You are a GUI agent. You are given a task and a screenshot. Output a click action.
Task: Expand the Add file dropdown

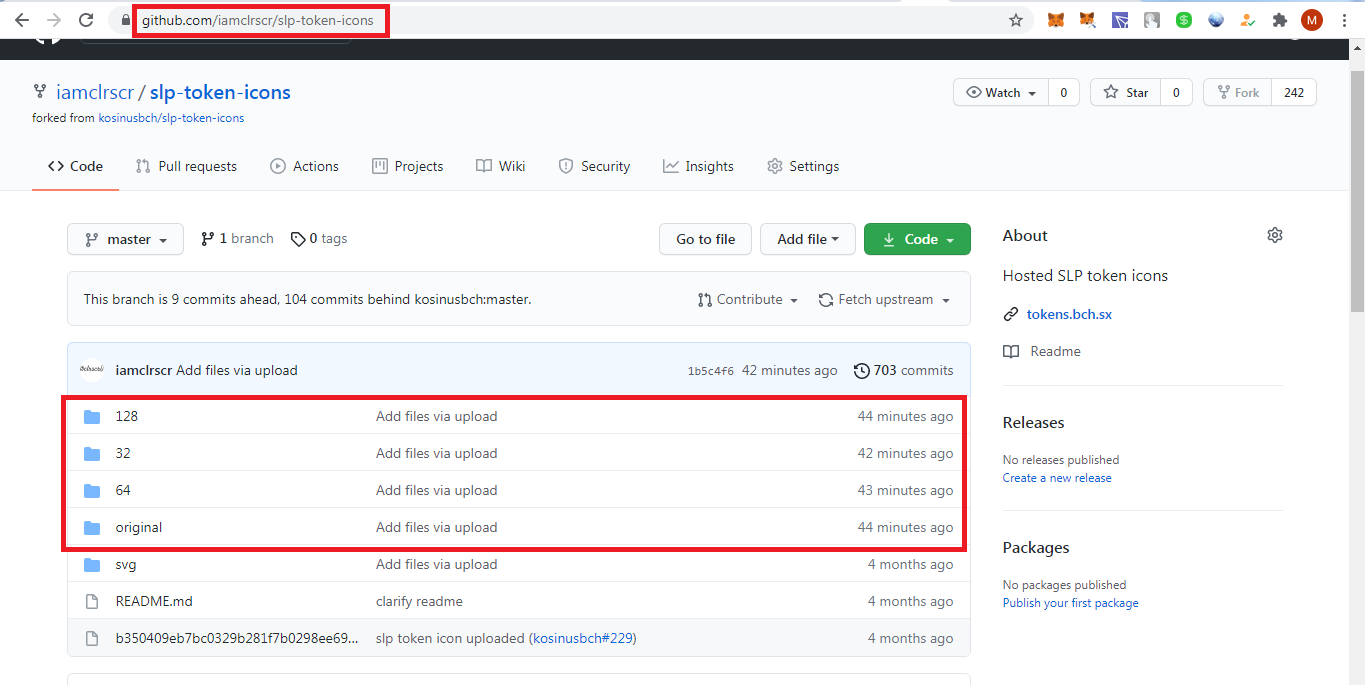[807, 239]
